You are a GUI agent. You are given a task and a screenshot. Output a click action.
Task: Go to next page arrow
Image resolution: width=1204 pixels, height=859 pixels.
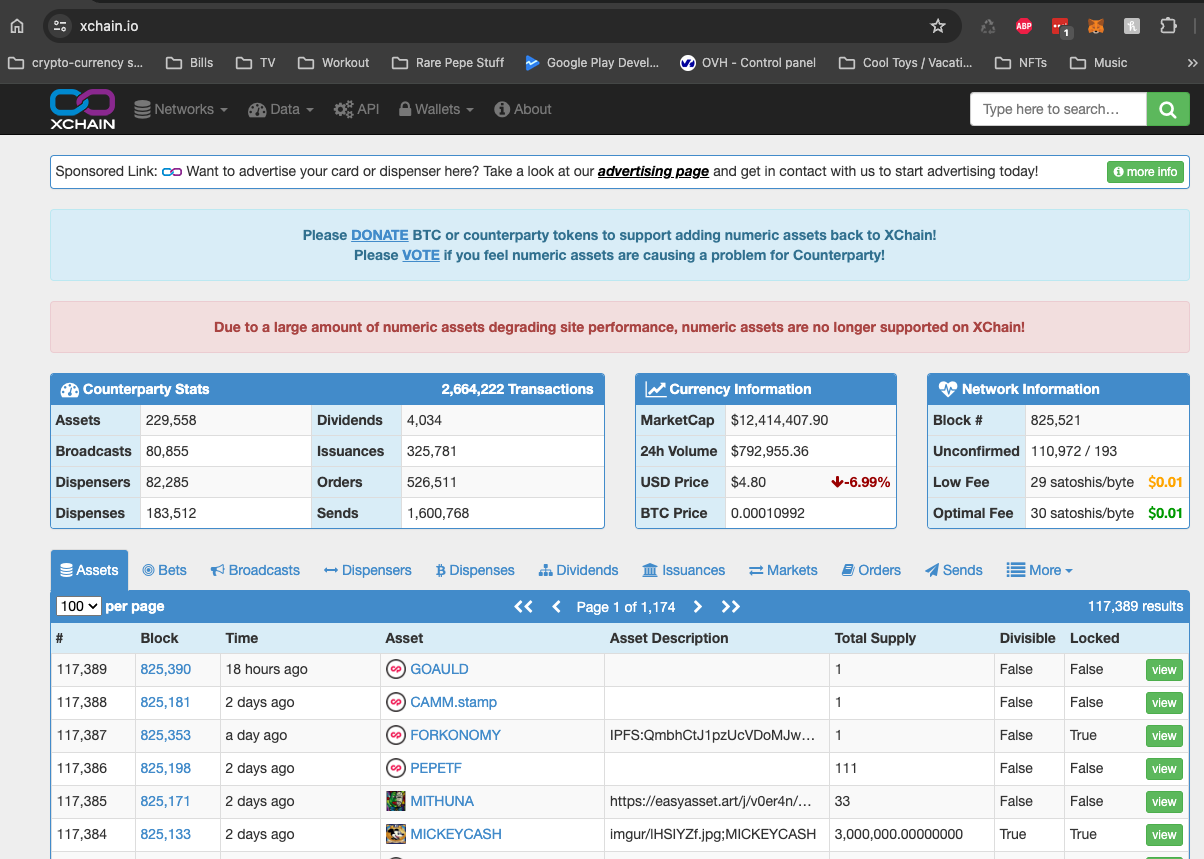click(697, 606)
